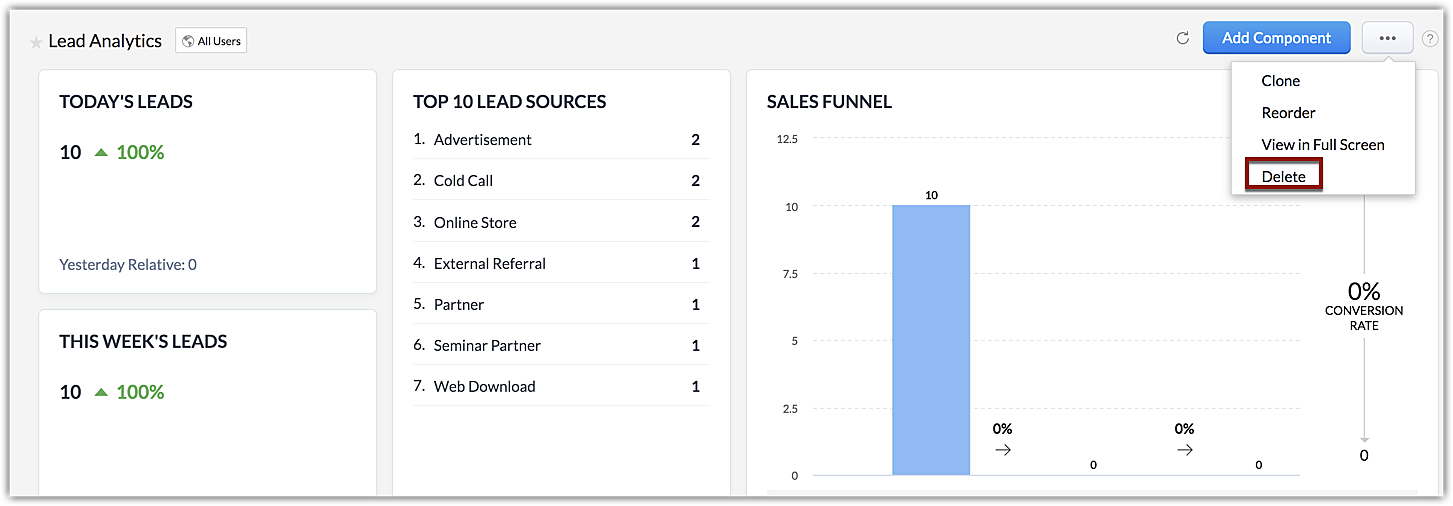Select Advertisement in Top 10 Lead Sources
This screenshot has height=506, width=1453.
tap(483, 140)
